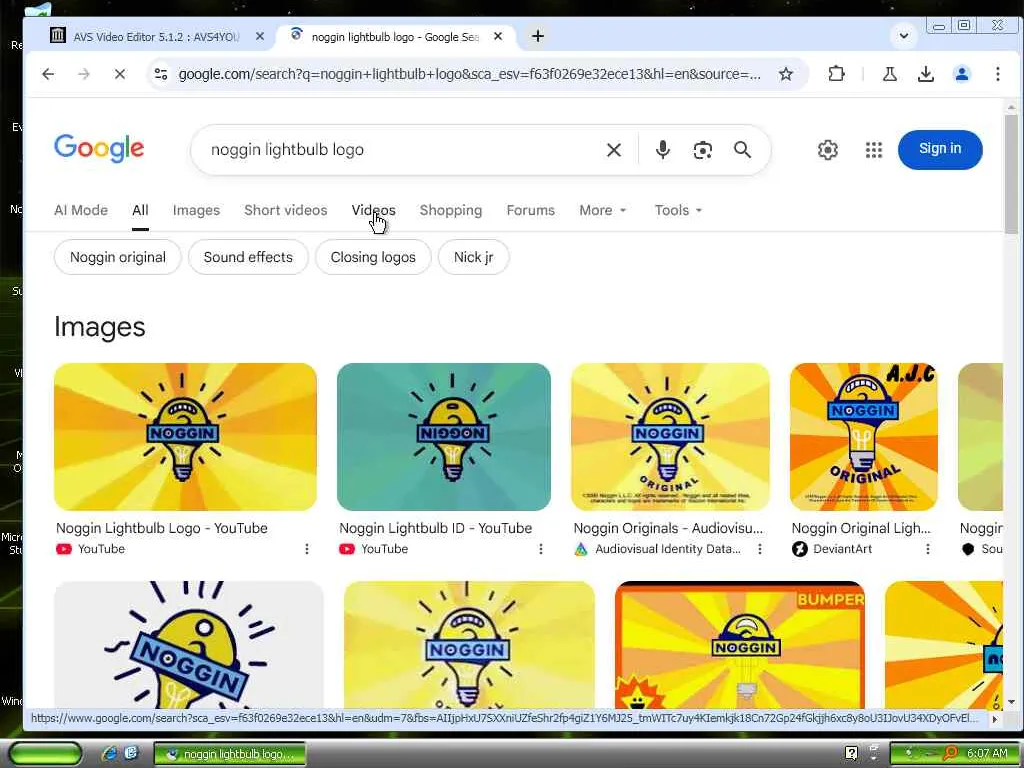Select noggin lightbulb logo taskbar button
The image size is (1024, 768).
pos(230,754)
